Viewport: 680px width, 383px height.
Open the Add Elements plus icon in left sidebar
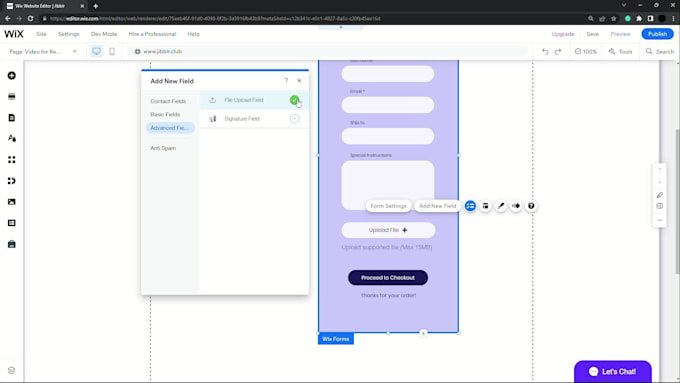[12, 75]
